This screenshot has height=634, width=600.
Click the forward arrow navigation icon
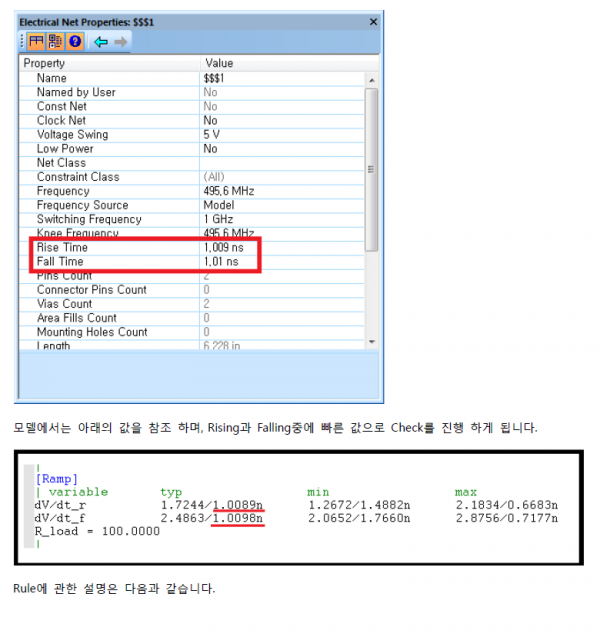(121, 42)
